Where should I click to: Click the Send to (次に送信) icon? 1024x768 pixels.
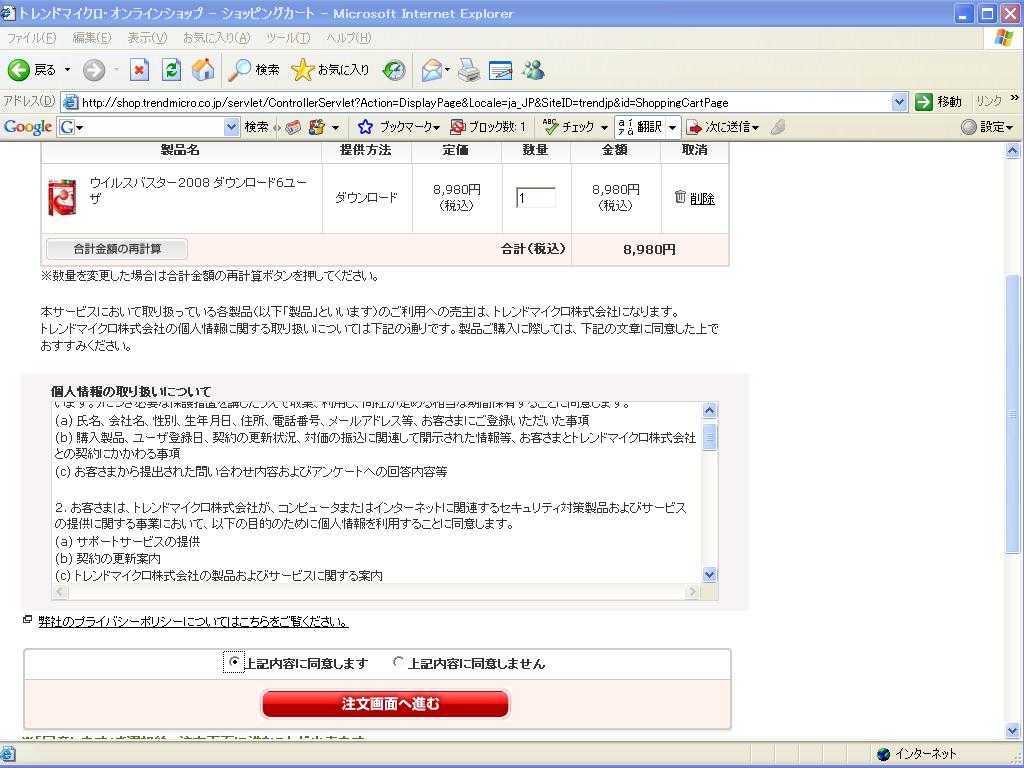pyautogui.click(x=695, y=127)
